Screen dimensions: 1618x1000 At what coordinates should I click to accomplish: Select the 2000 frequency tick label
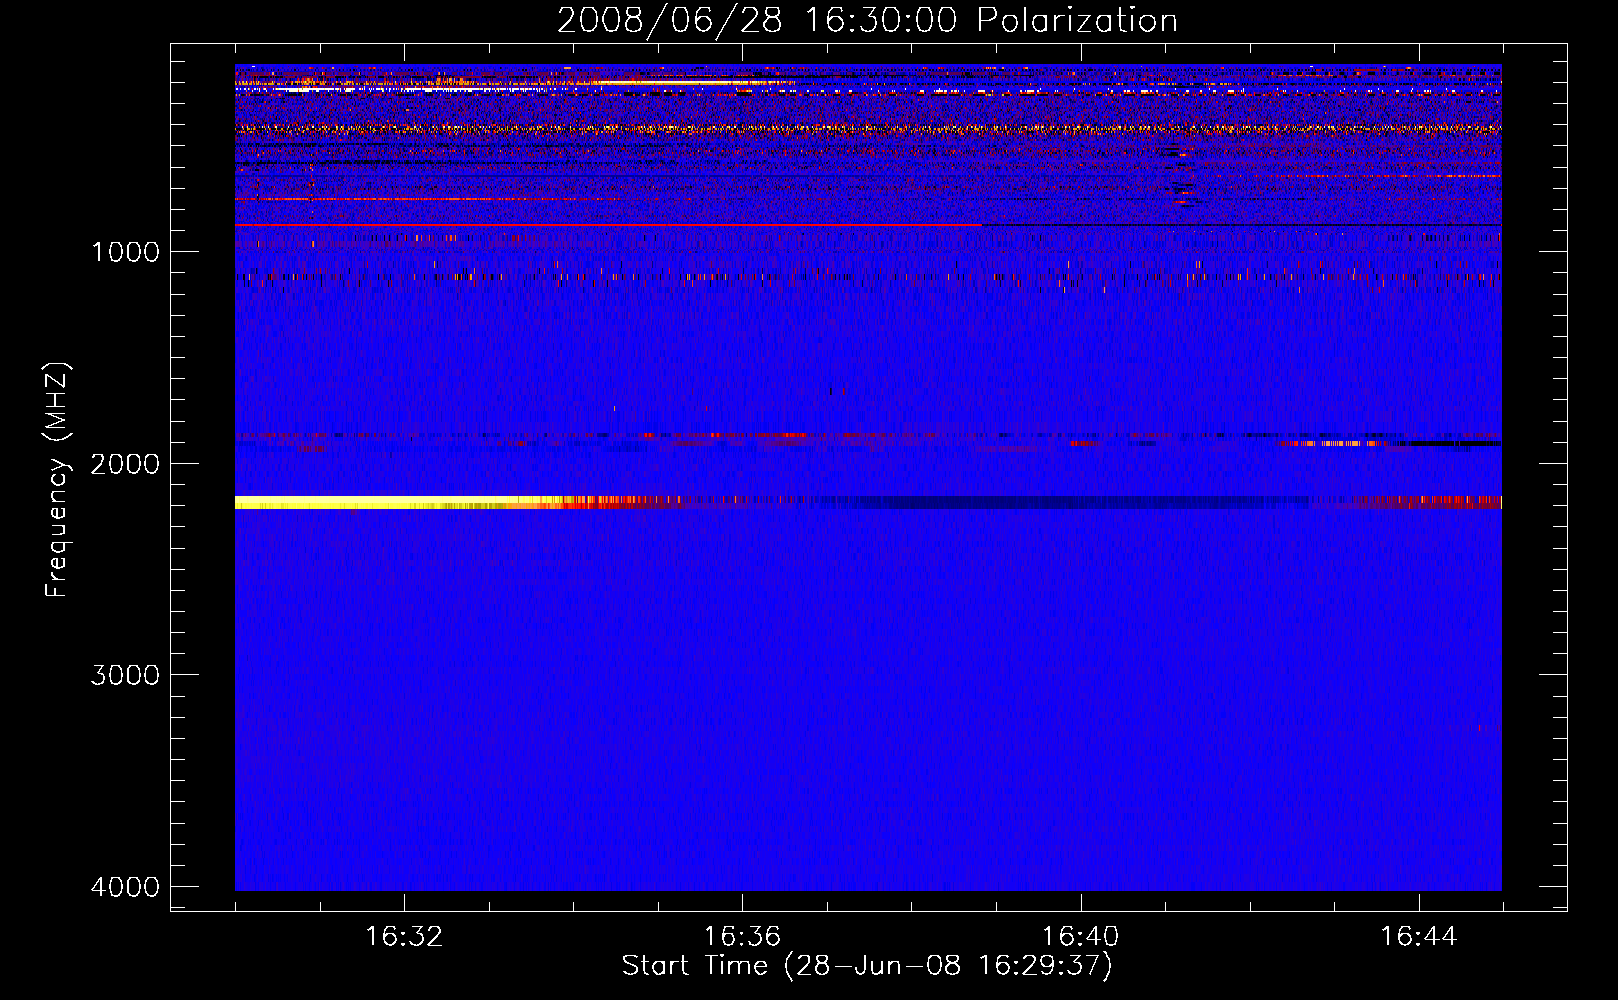(125, 463)
